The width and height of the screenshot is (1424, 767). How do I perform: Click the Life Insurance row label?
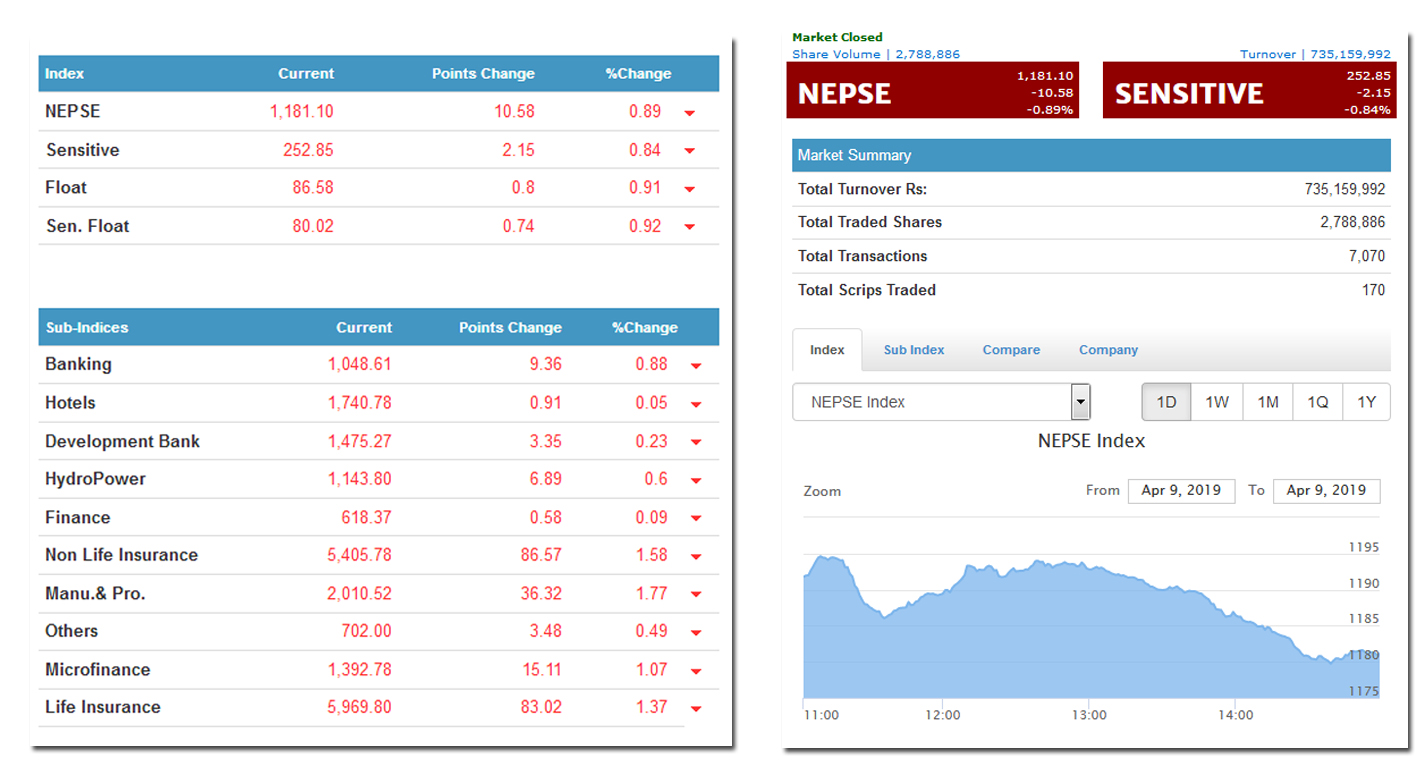point(102,707)
